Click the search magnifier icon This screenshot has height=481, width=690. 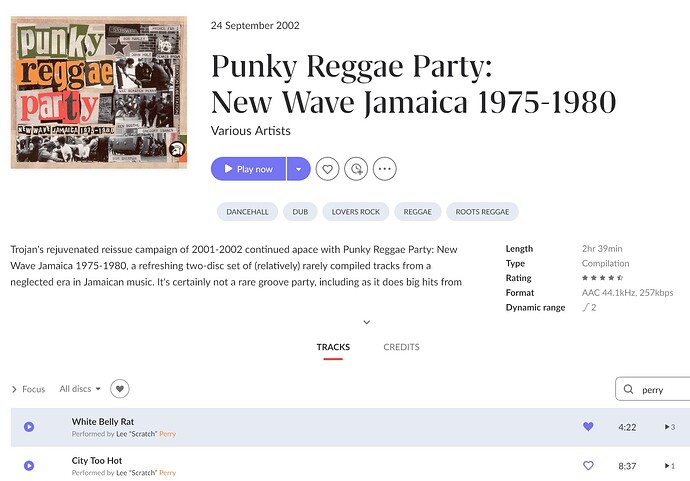(628, 389)
